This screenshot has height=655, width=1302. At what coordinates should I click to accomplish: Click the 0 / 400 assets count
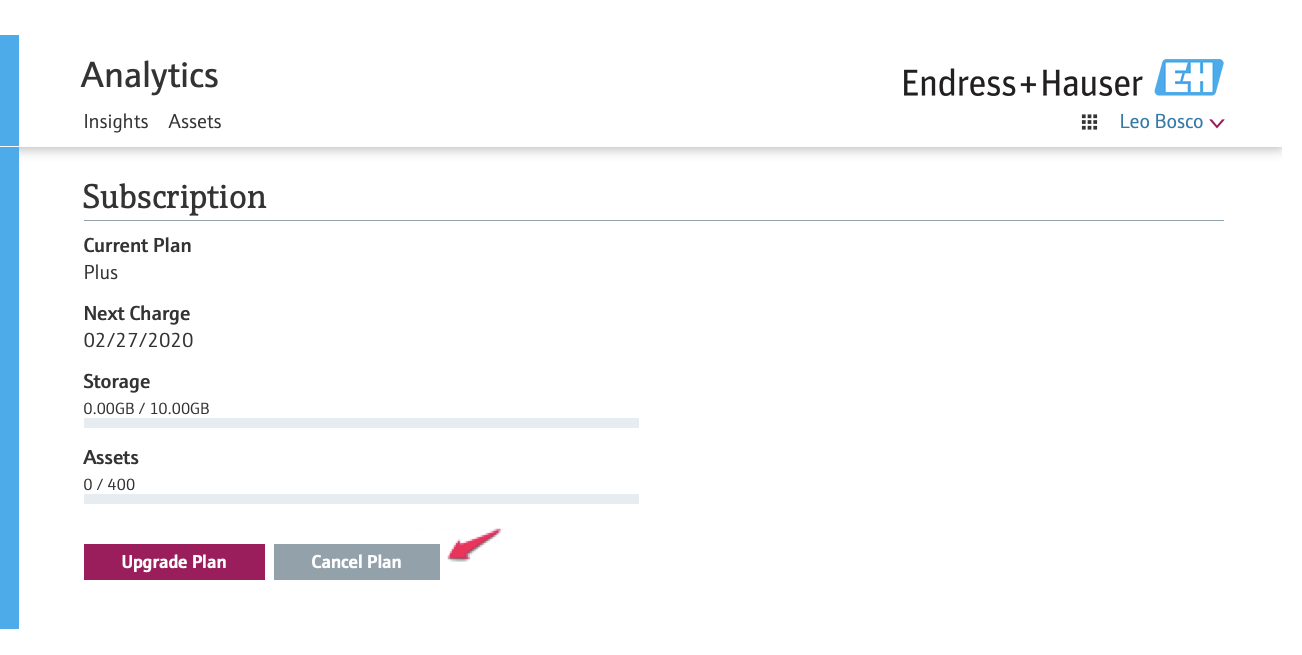110,484
